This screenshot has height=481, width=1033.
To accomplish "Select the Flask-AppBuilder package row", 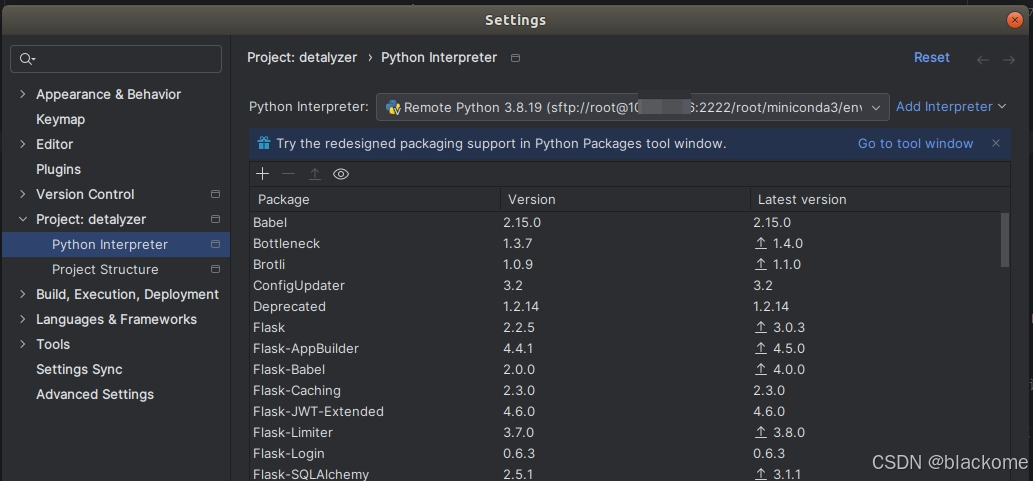I will click(625, 349).
